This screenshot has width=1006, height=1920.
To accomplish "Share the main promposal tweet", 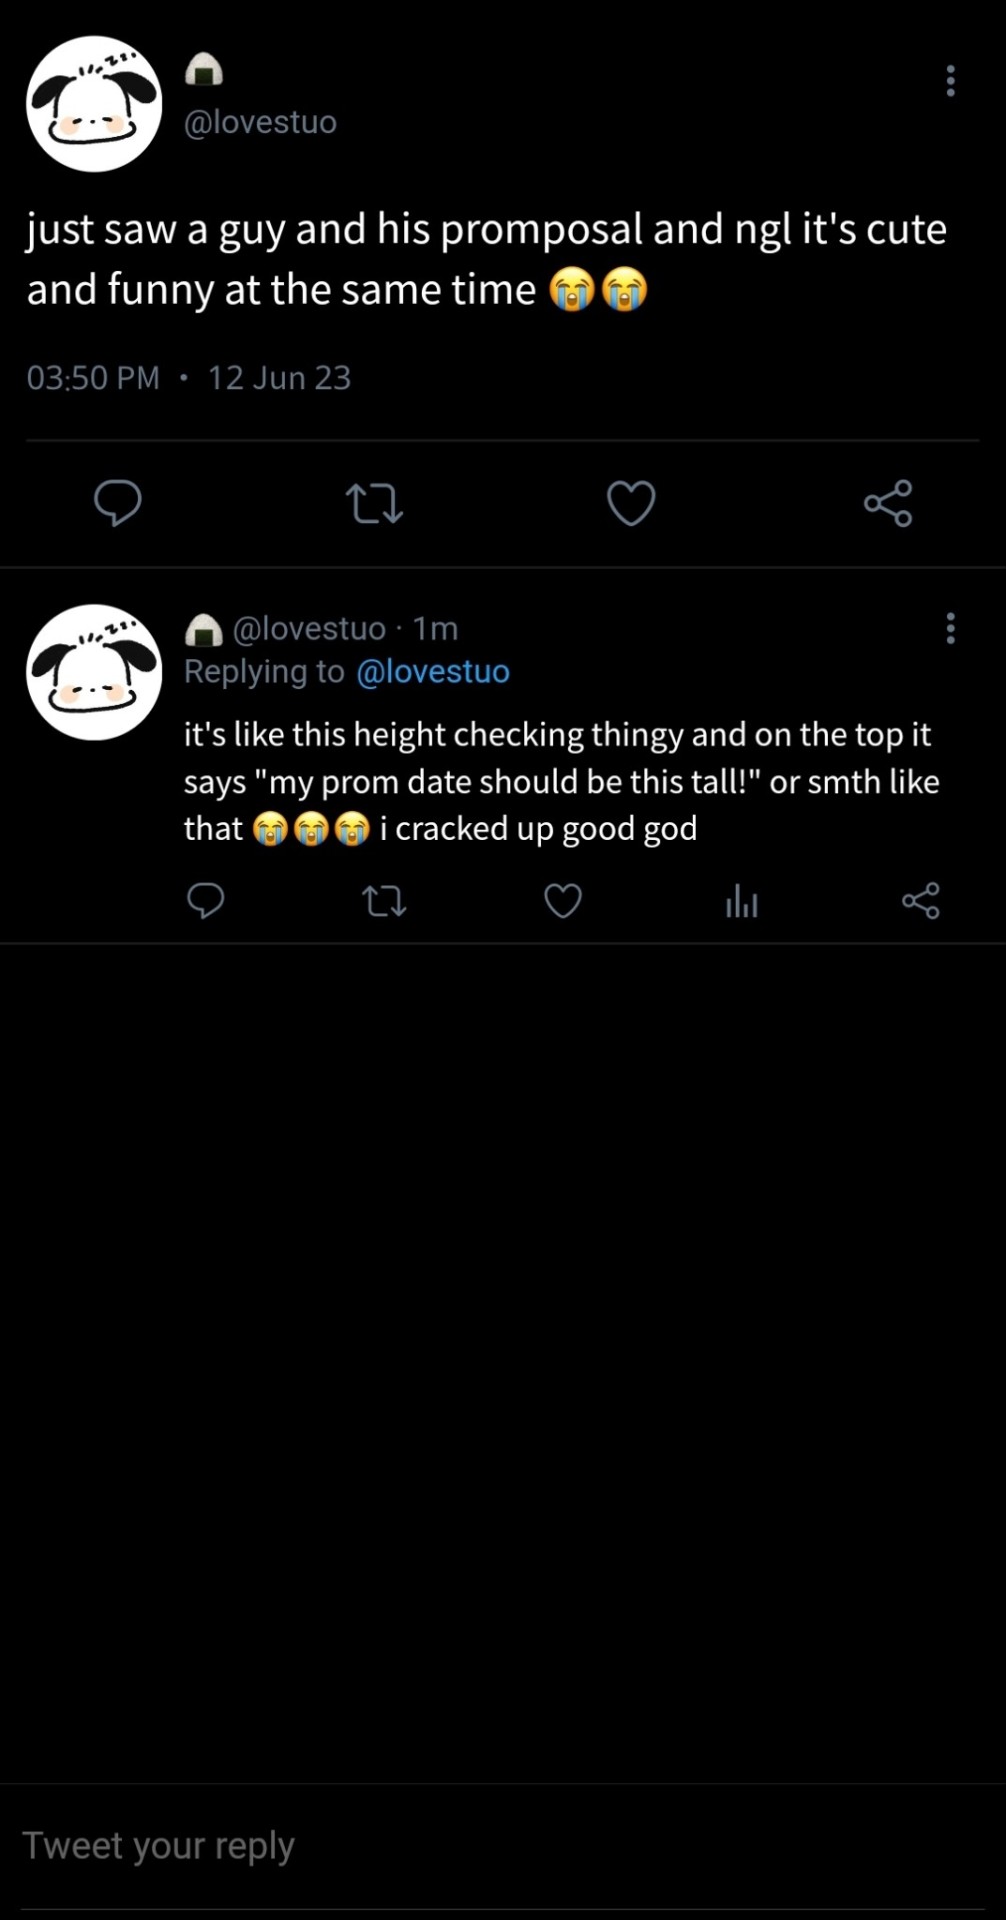I will pyautogui.click(x=888, y=502).
